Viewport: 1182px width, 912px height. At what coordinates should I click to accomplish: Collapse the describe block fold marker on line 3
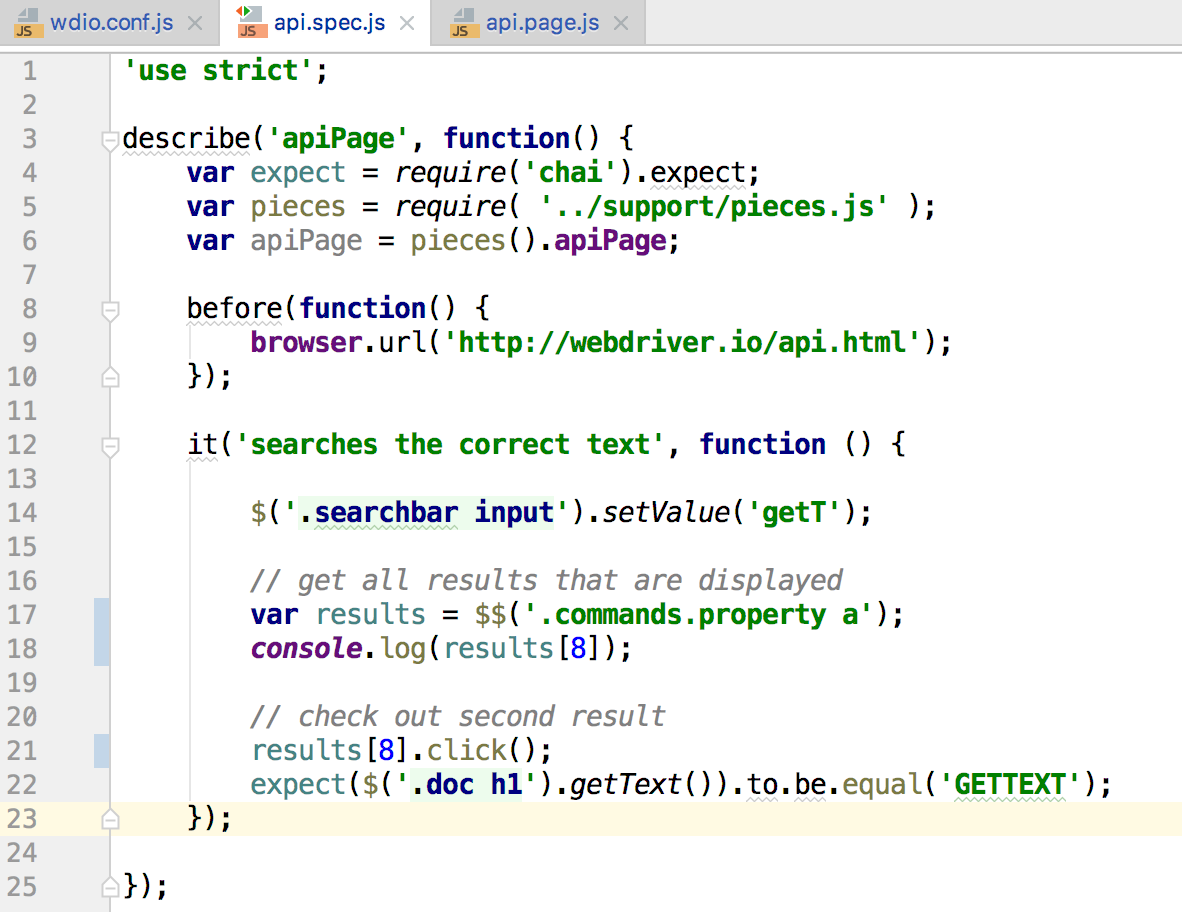(x=110, y=141)
